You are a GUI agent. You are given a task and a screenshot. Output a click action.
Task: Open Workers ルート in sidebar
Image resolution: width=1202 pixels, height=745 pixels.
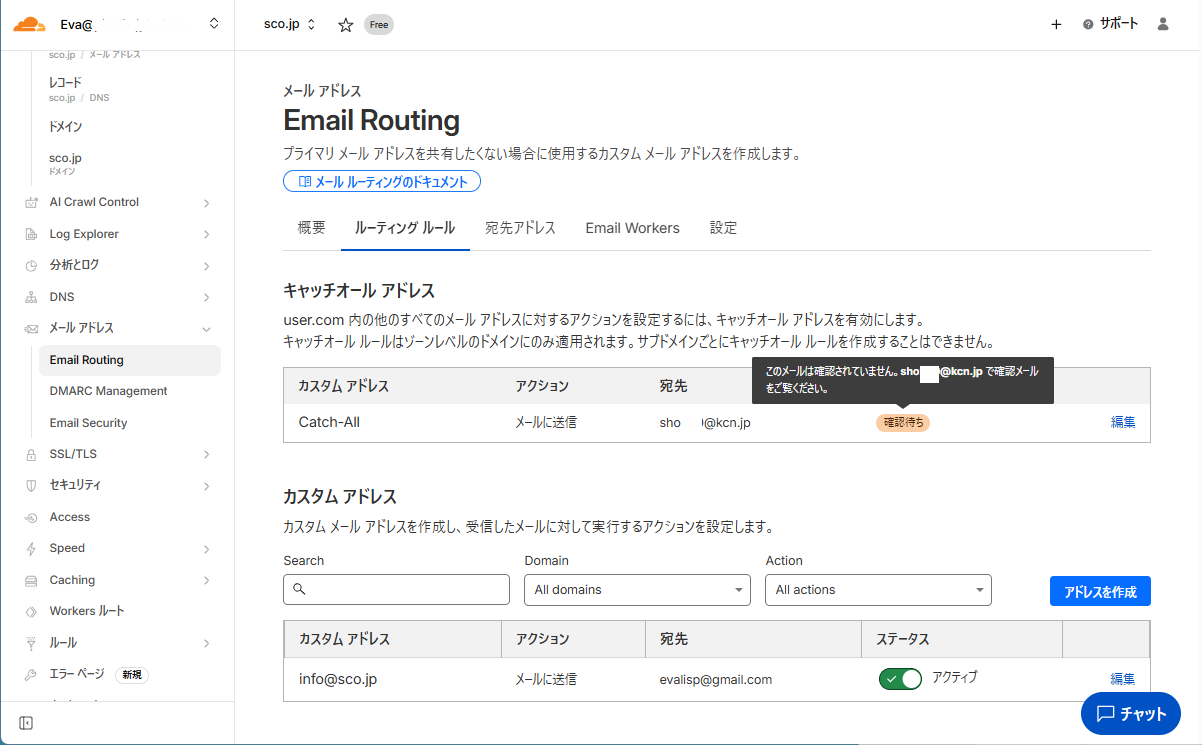click(x=87, y=611)
